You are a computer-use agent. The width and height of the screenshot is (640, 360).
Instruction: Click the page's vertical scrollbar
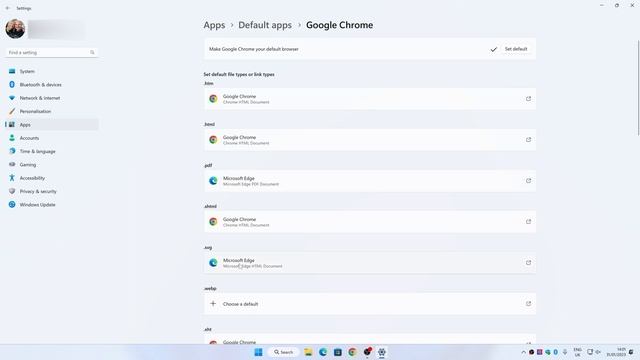(638, 88)
